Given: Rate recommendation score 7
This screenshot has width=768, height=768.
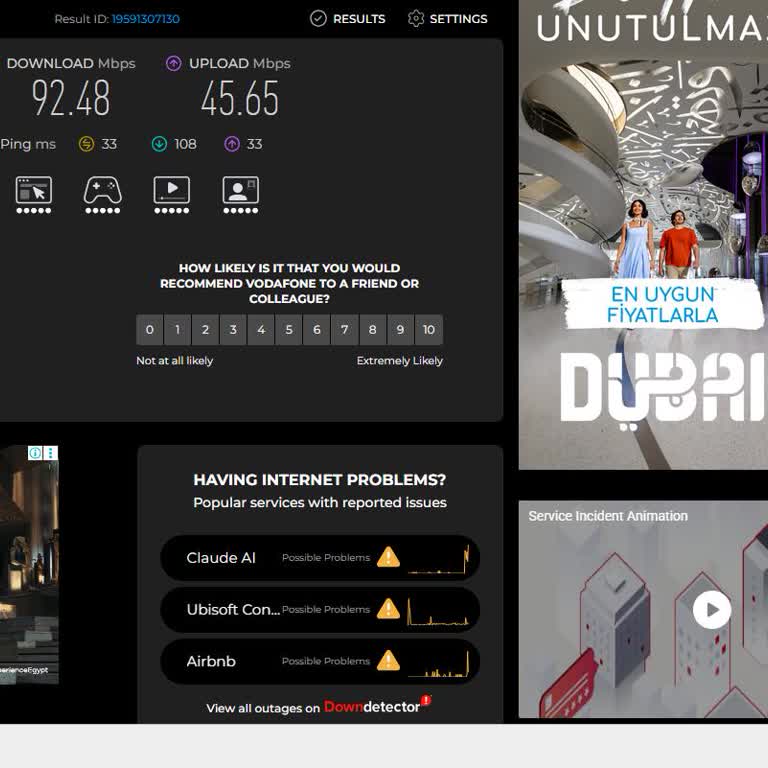Looking at the screenshot, I should 345,330.
